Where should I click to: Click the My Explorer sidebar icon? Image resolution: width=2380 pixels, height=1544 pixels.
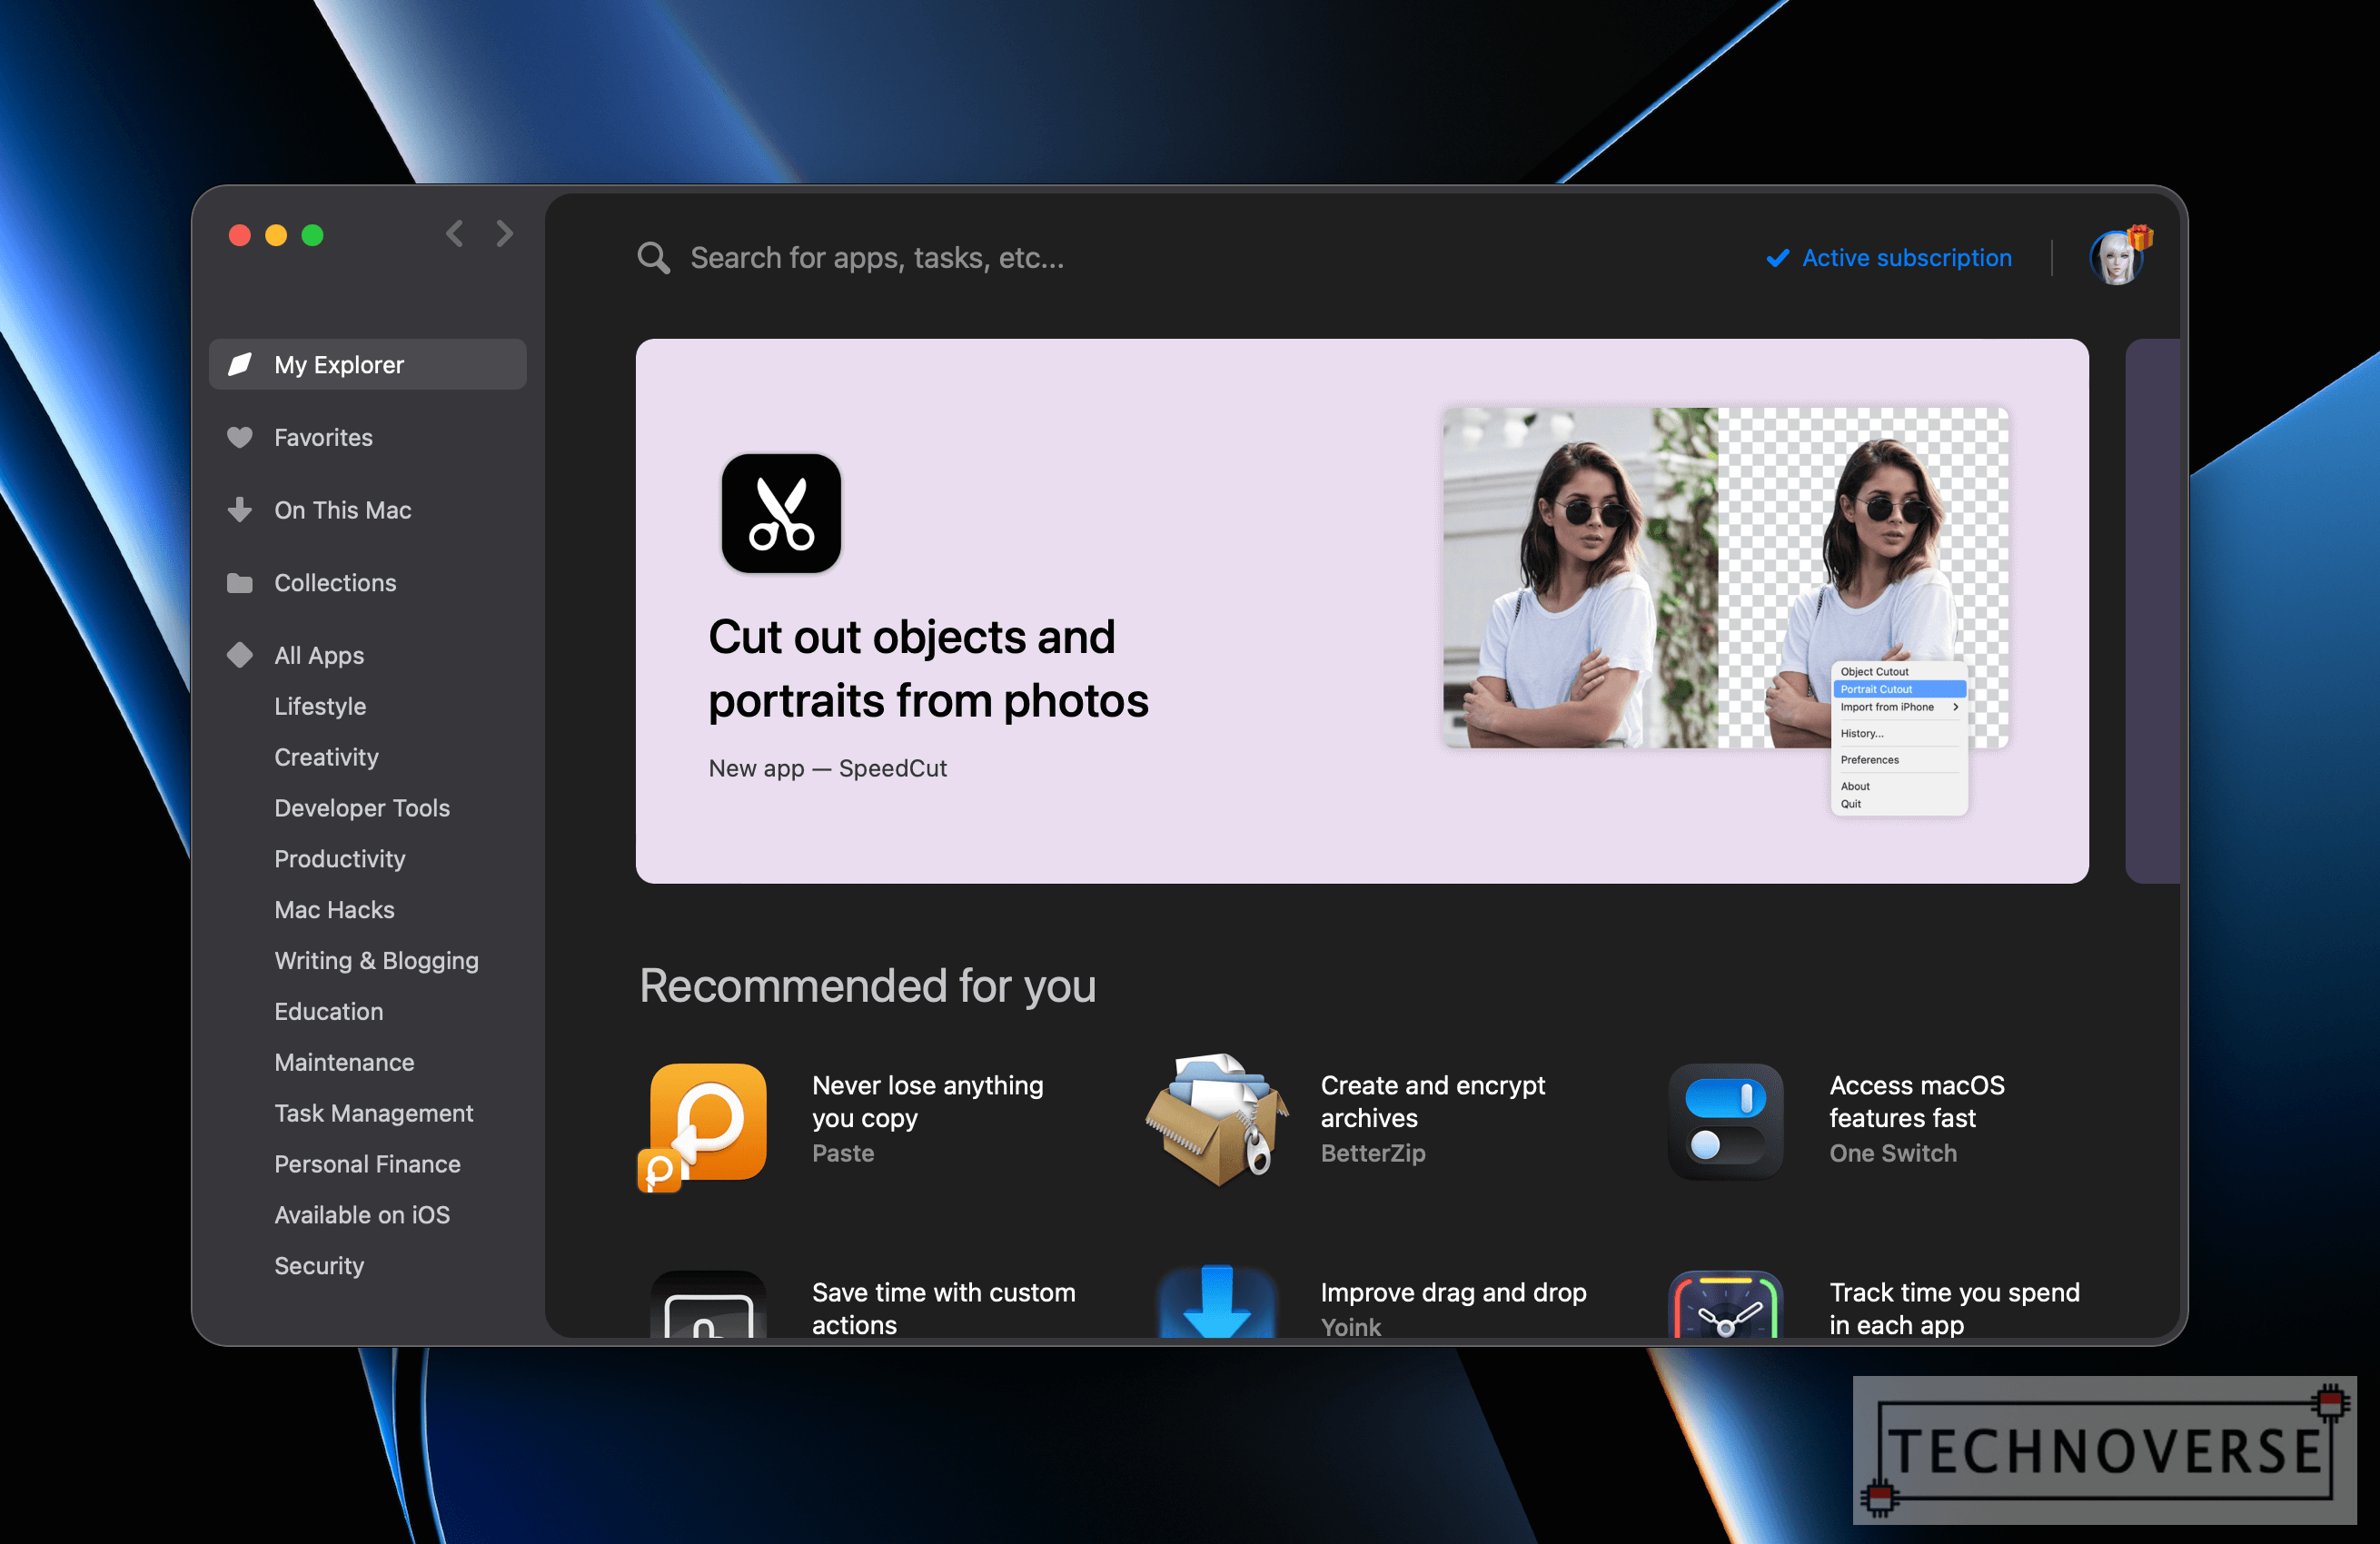(243, 364)
